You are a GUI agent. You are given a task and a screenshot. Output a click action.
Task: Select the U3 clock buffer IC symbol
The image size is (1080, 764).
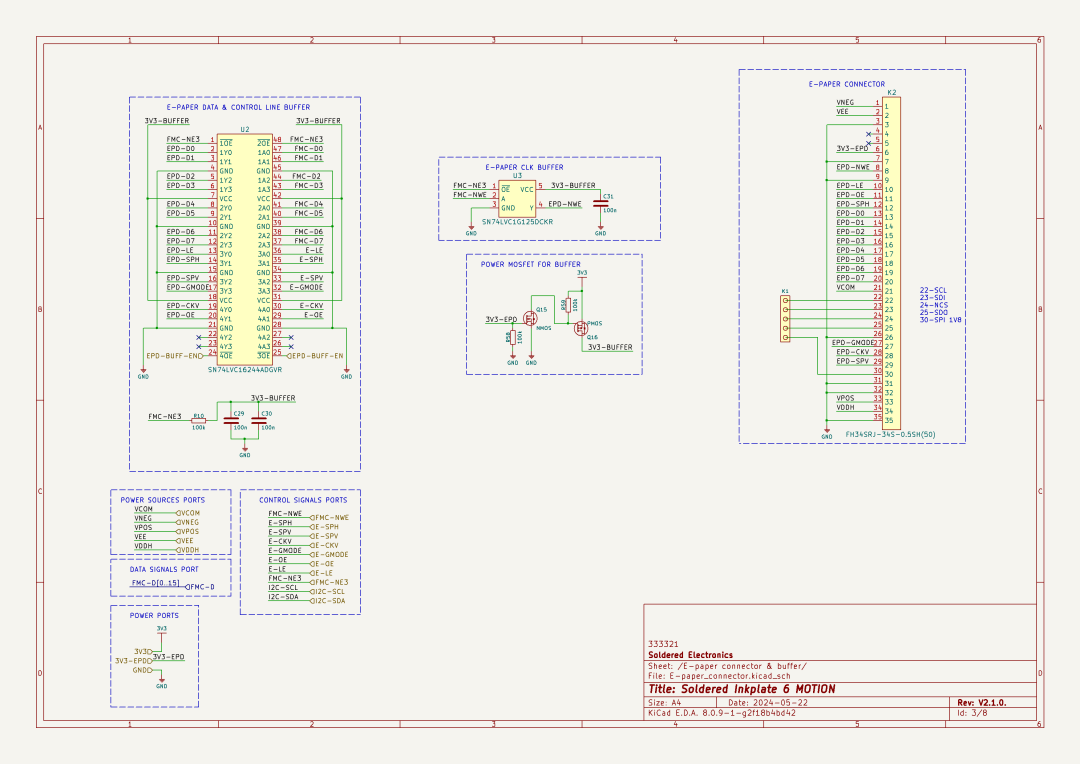point(517,198)
